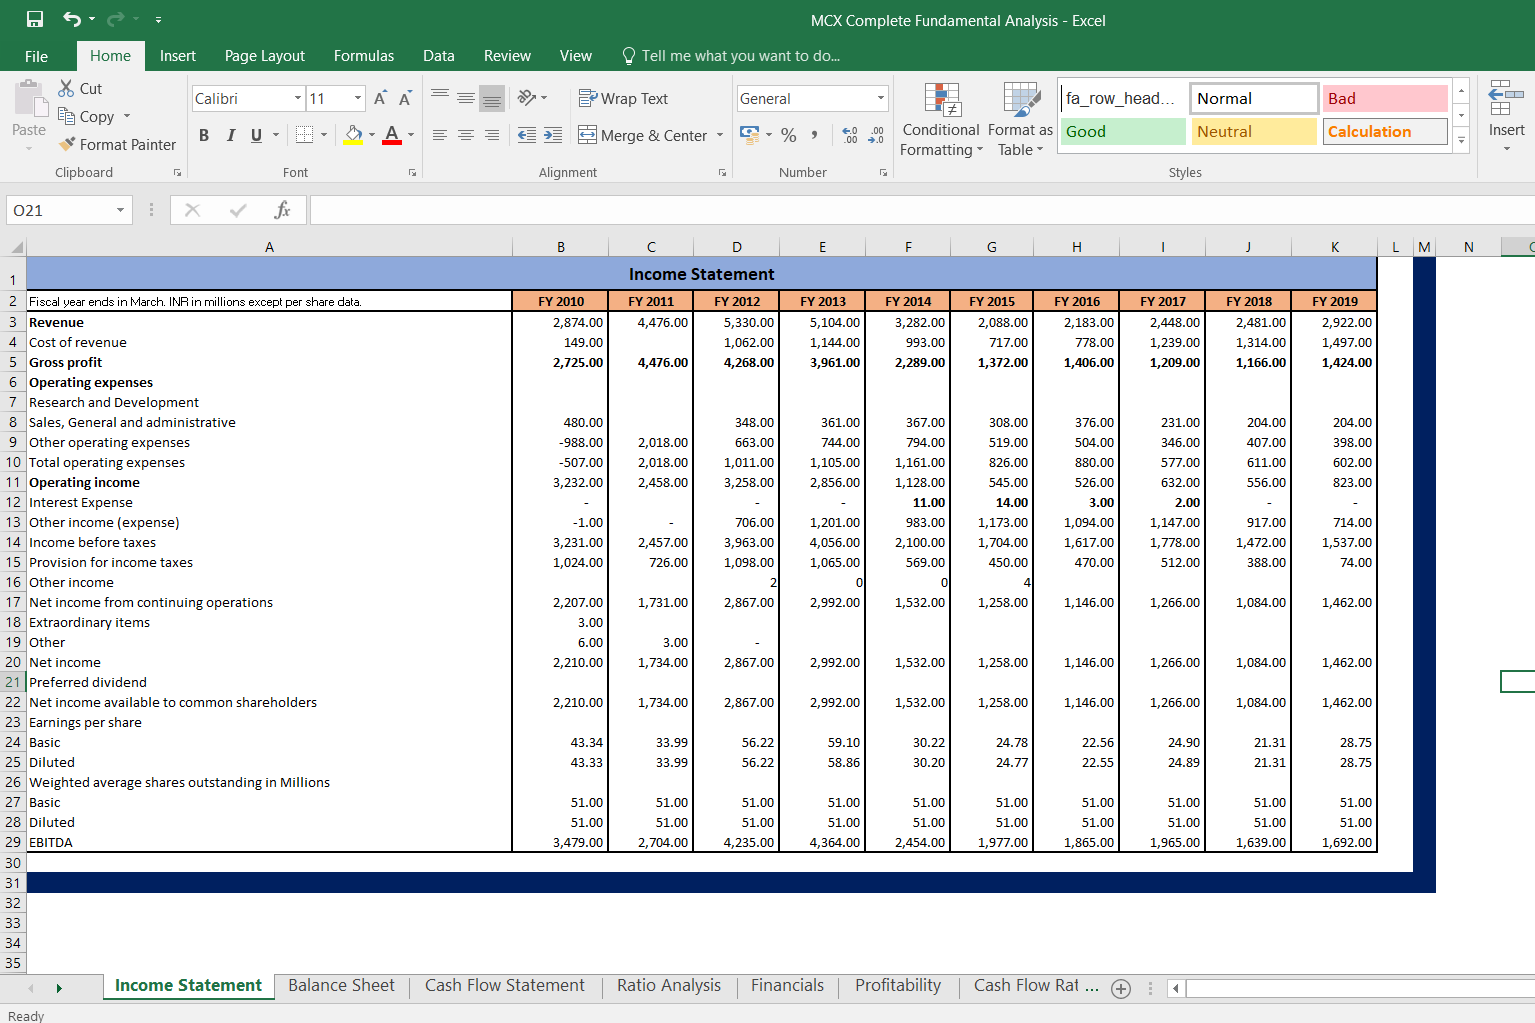Toggle Align Left horizontal alignment
Screen dimensions: 1535x1023
tap(440, 135)
